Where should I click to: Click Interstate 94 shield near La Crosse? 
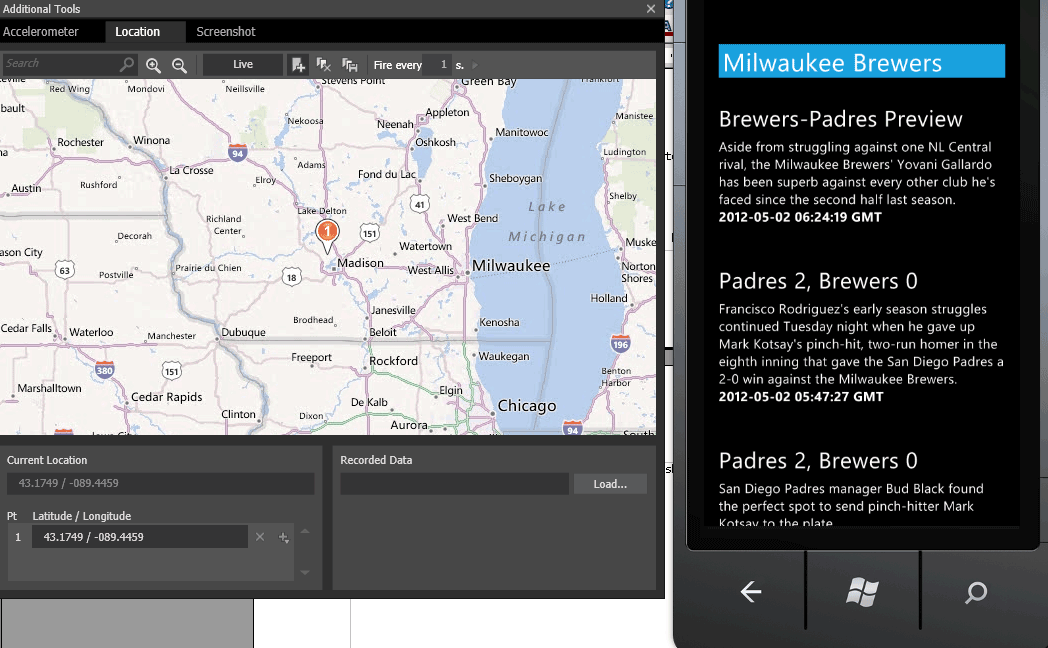pos(237,152)
